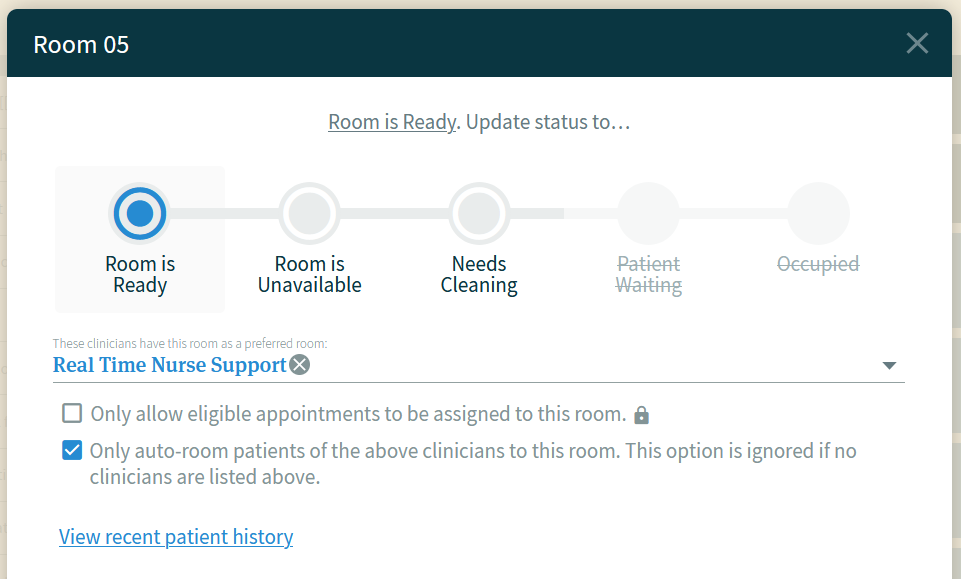Select the Room is Unavailable status circle
This screenshot has height=579, width=961.
[x=310, y=213]
